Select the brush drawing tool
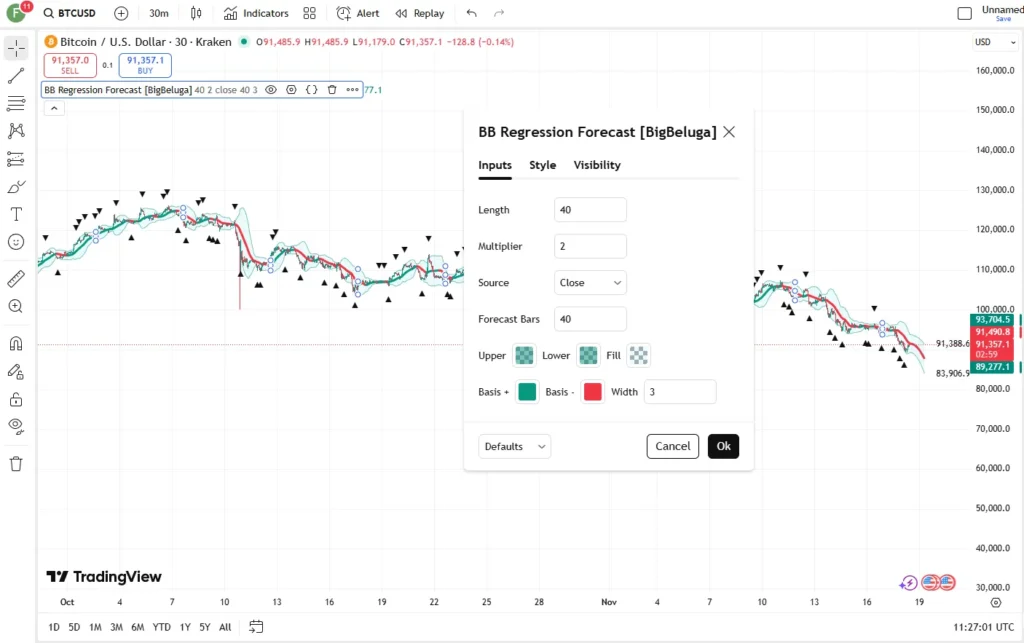Screen dimensions: 1024x643 (16, 187)
